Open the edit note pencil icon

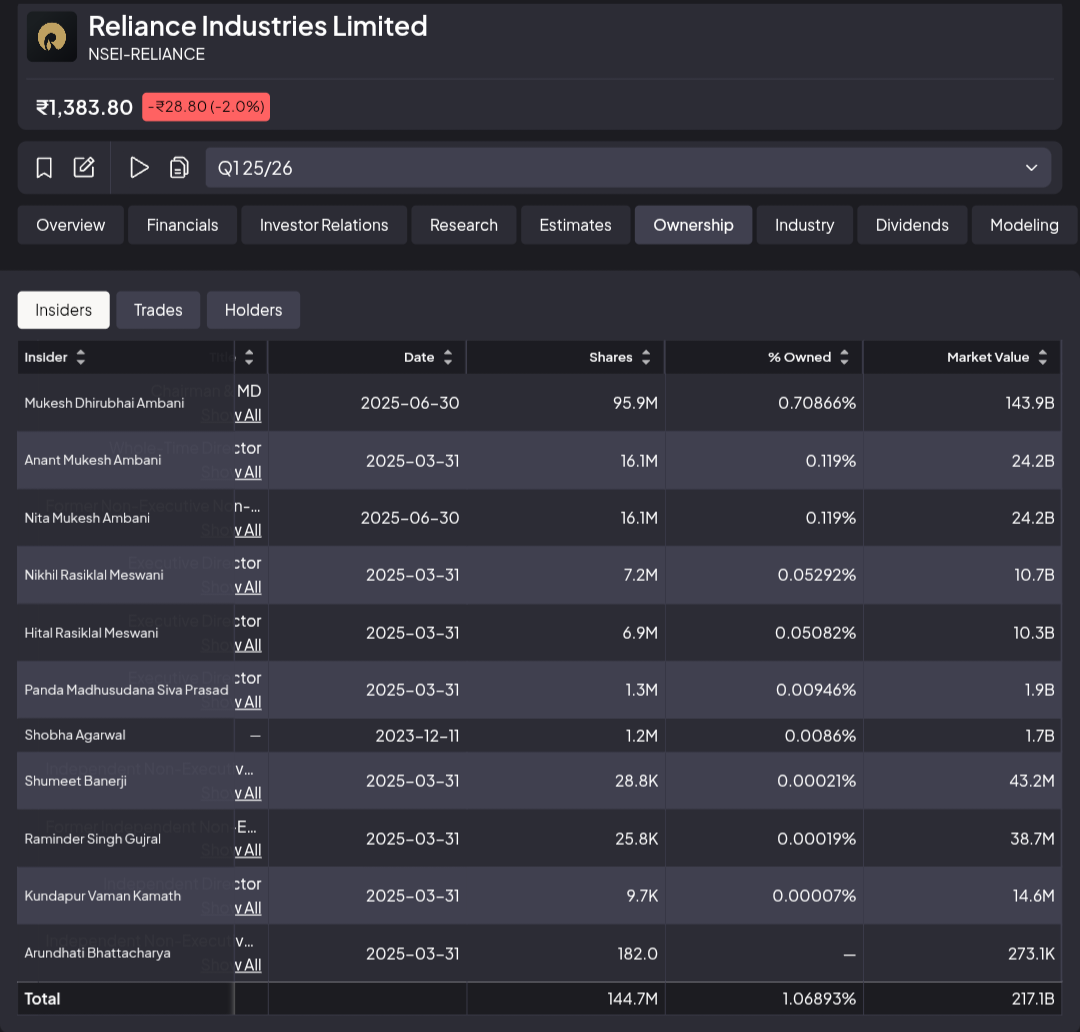click(x=84, y=167)
